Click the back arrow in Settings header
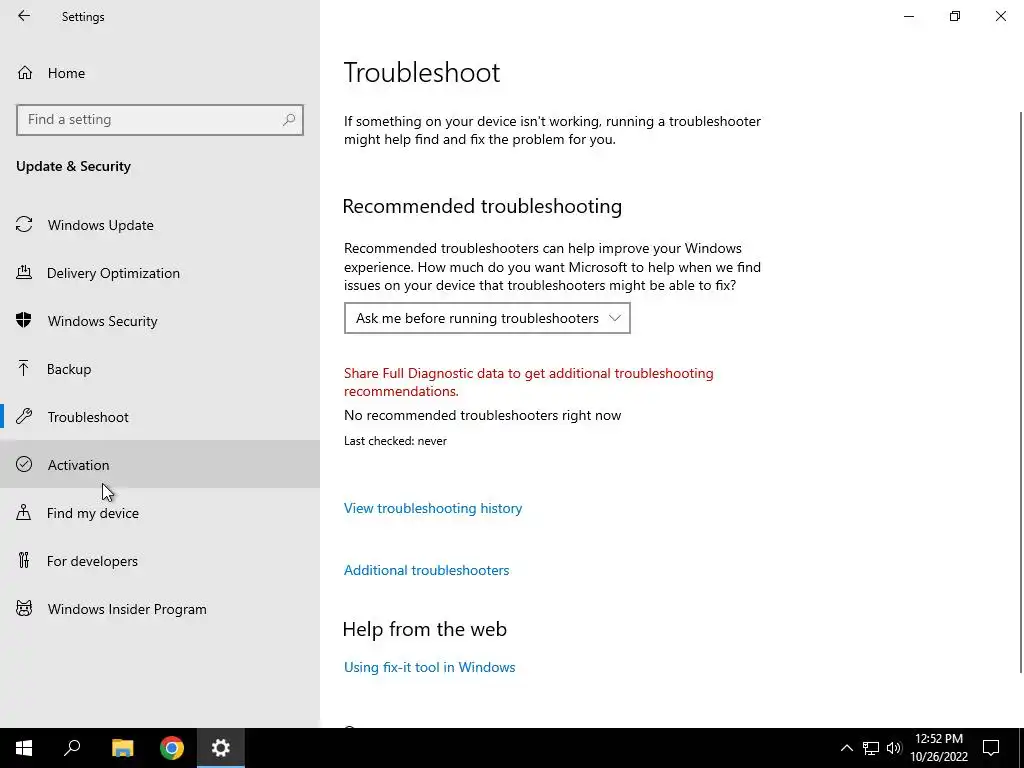Viewport: 1024px width, 768px height. click(24, 16)
